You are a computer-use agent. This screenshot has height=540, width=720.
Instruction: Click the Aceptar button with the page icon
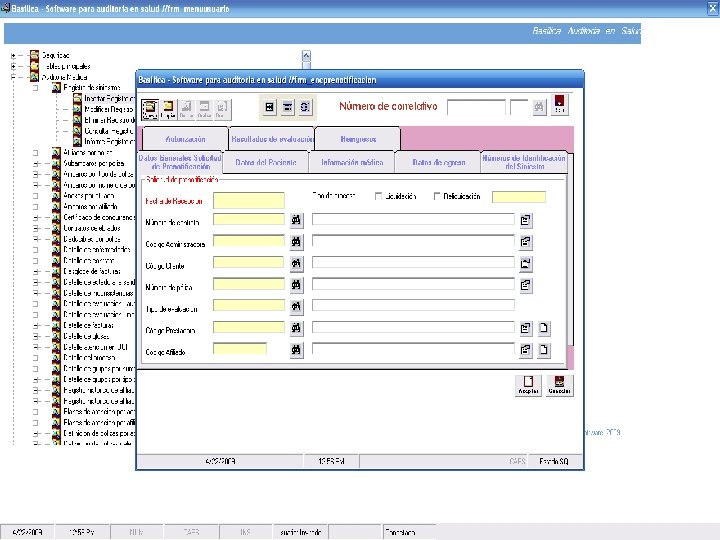528,385
